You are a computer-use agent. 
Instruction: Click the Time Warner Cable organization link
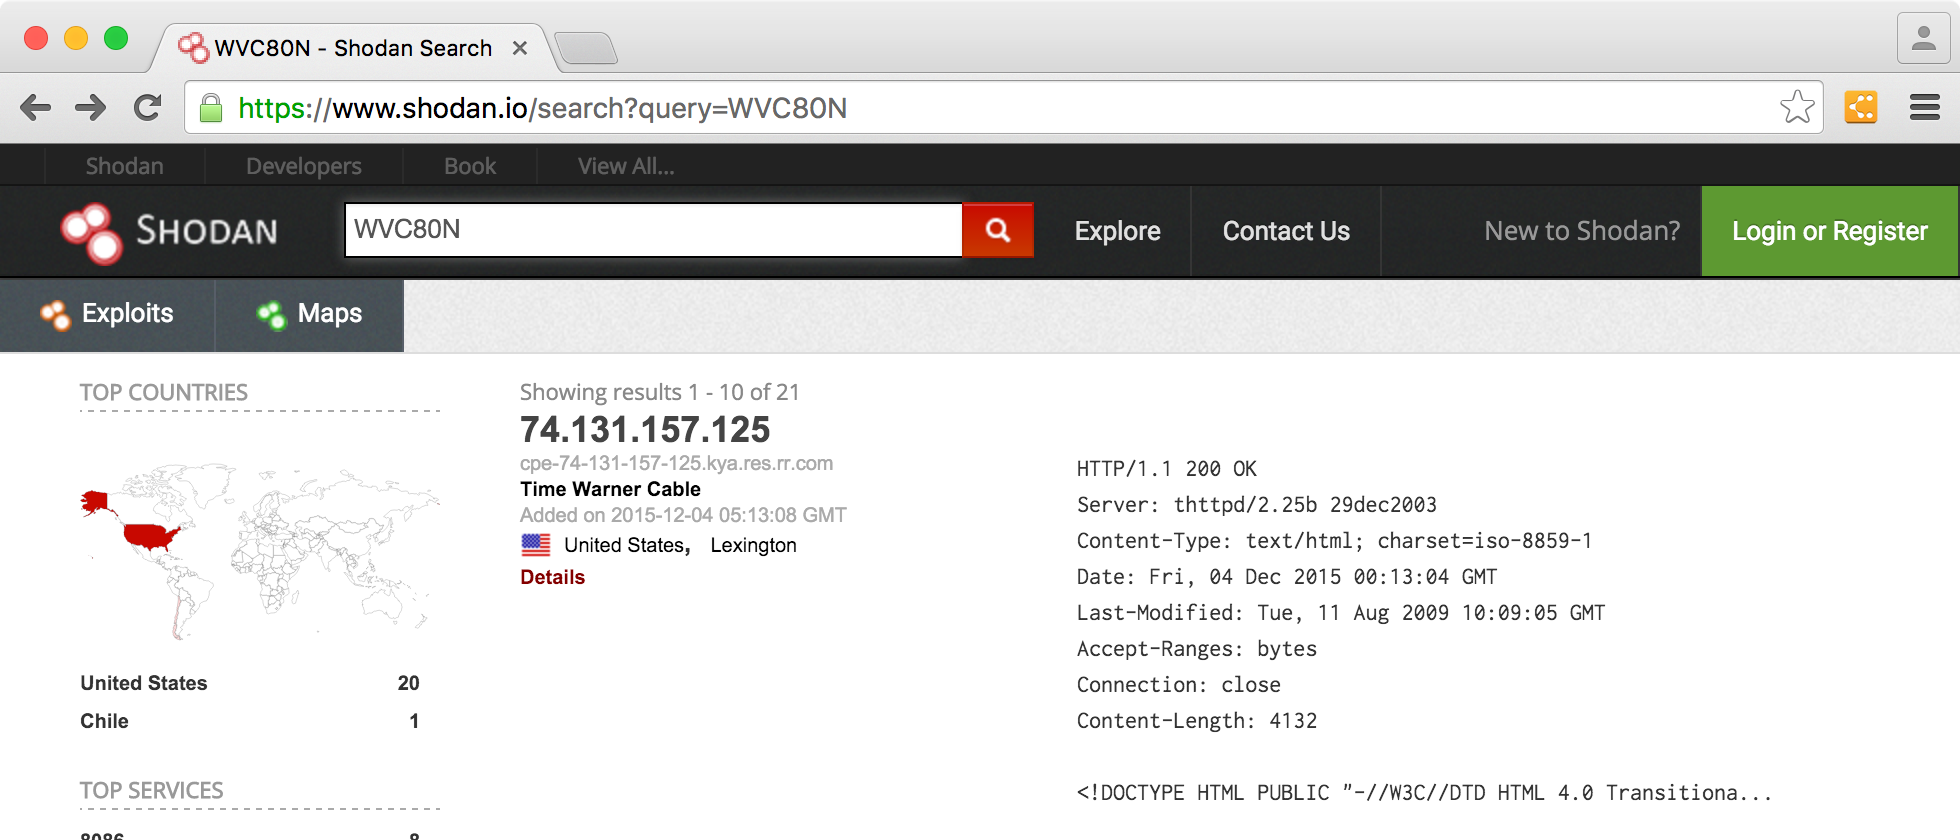click(610, 489)
